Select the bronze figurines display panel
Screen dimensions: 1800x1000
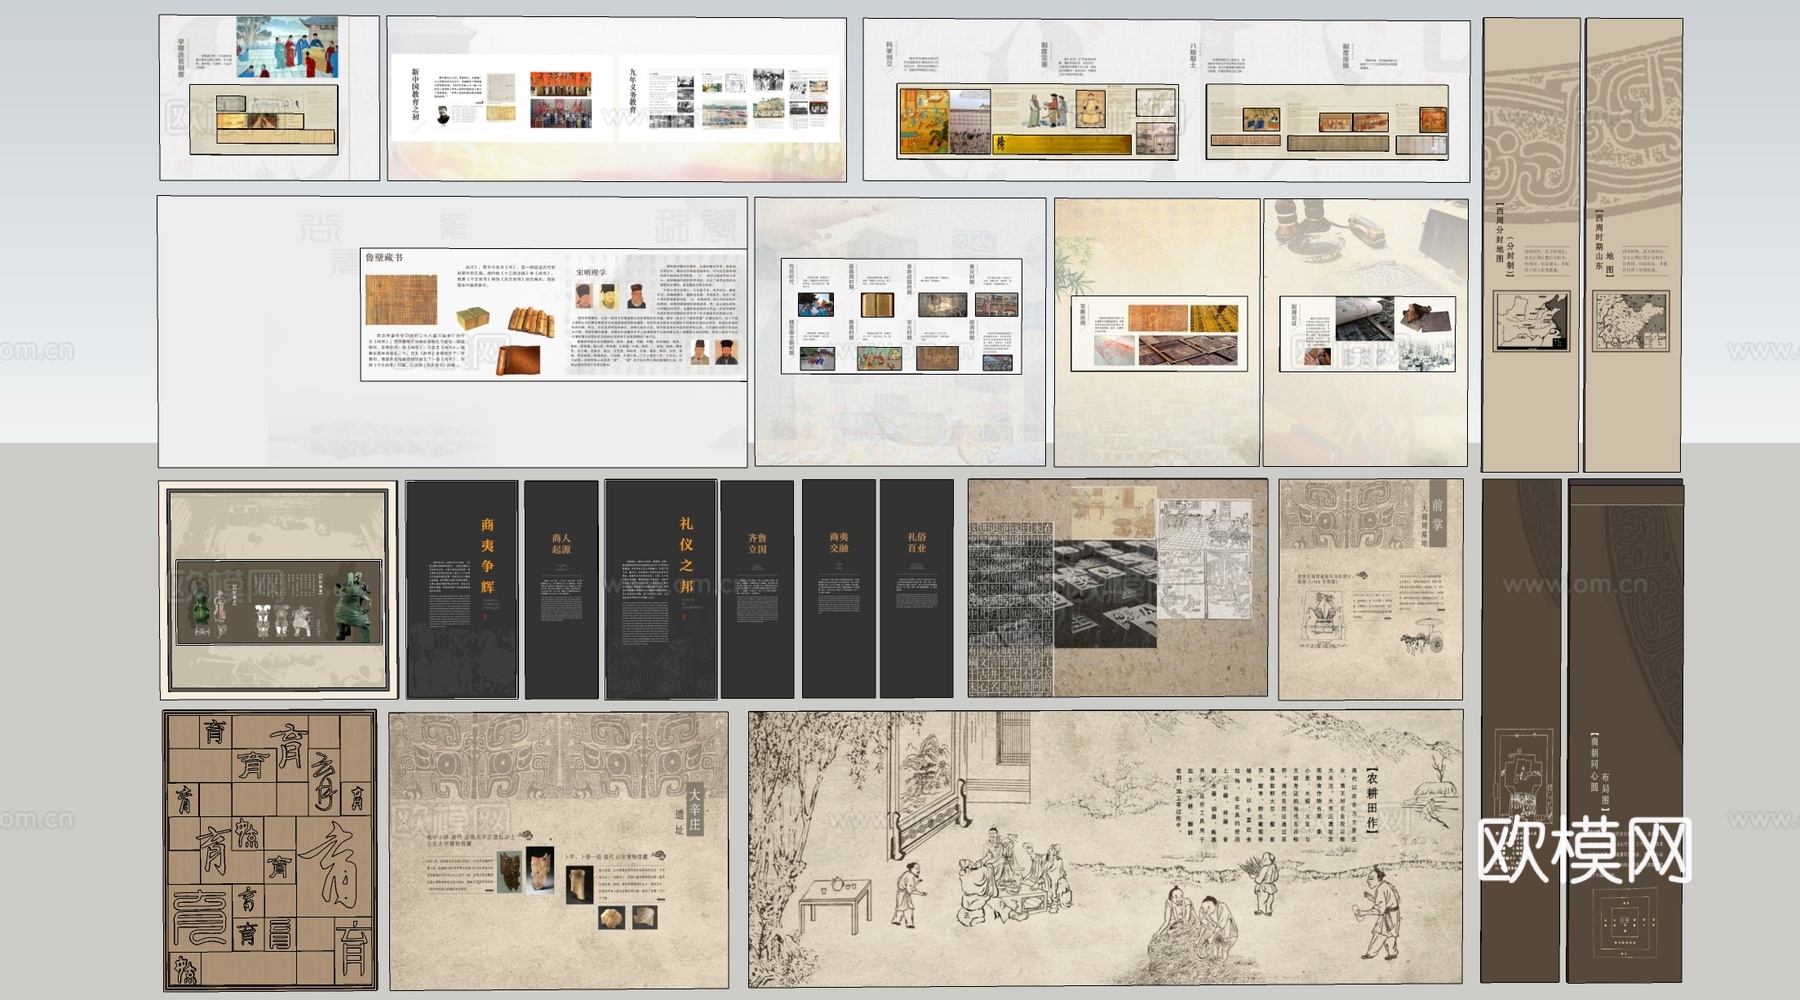(x=278, y=590)
